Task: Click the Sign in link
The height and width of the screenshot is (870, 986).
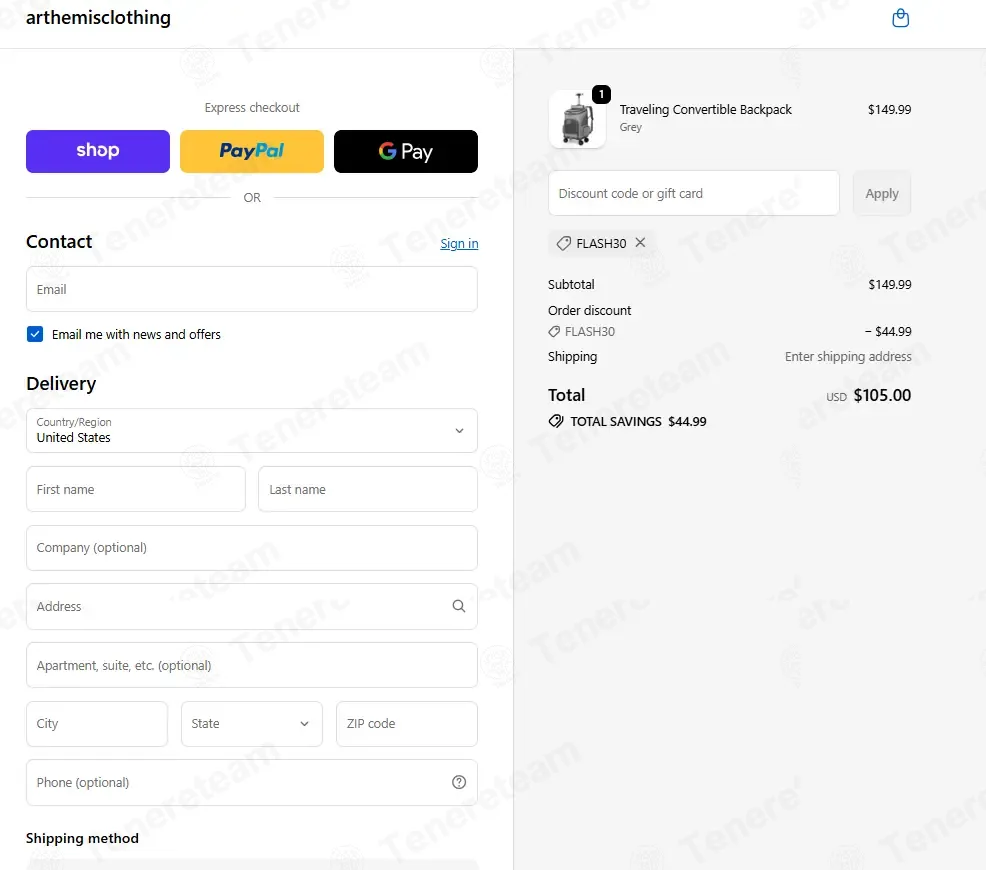Action: point(459,244)
